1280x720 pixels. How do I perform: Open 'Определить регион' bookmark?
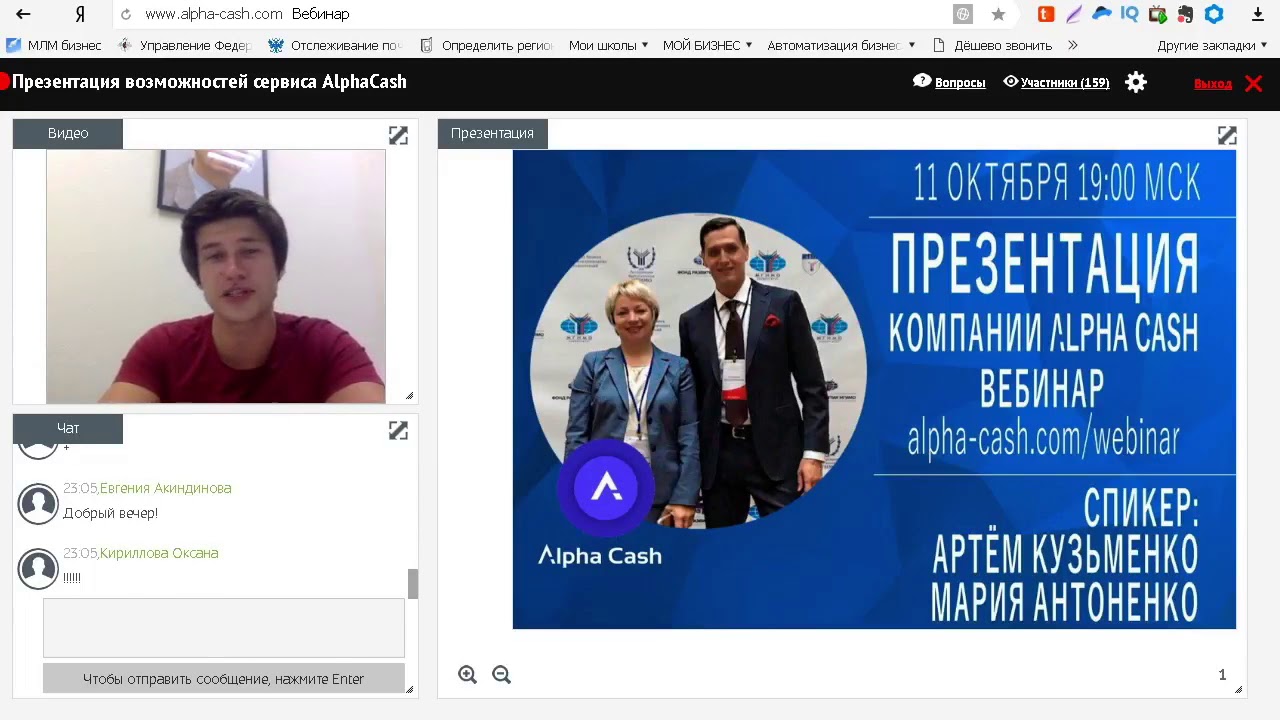[x=487, y=45]
